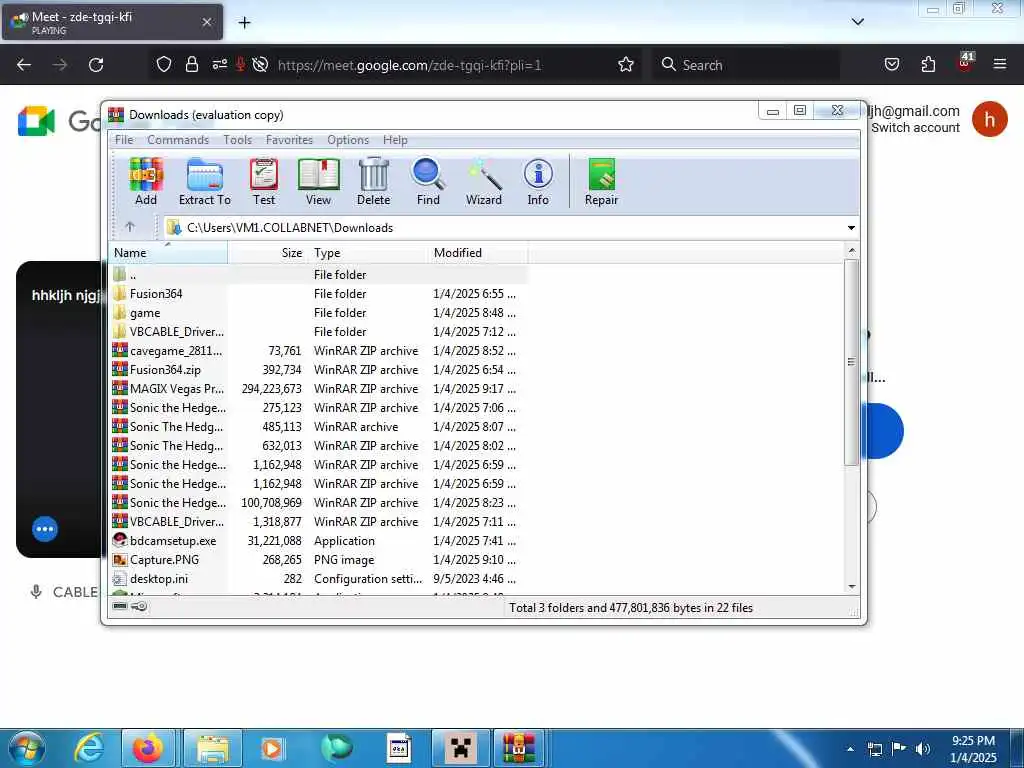The image size is (1024, 768).
Task: Click the blue more options button in Meet preview
Action: click(45, 529)
